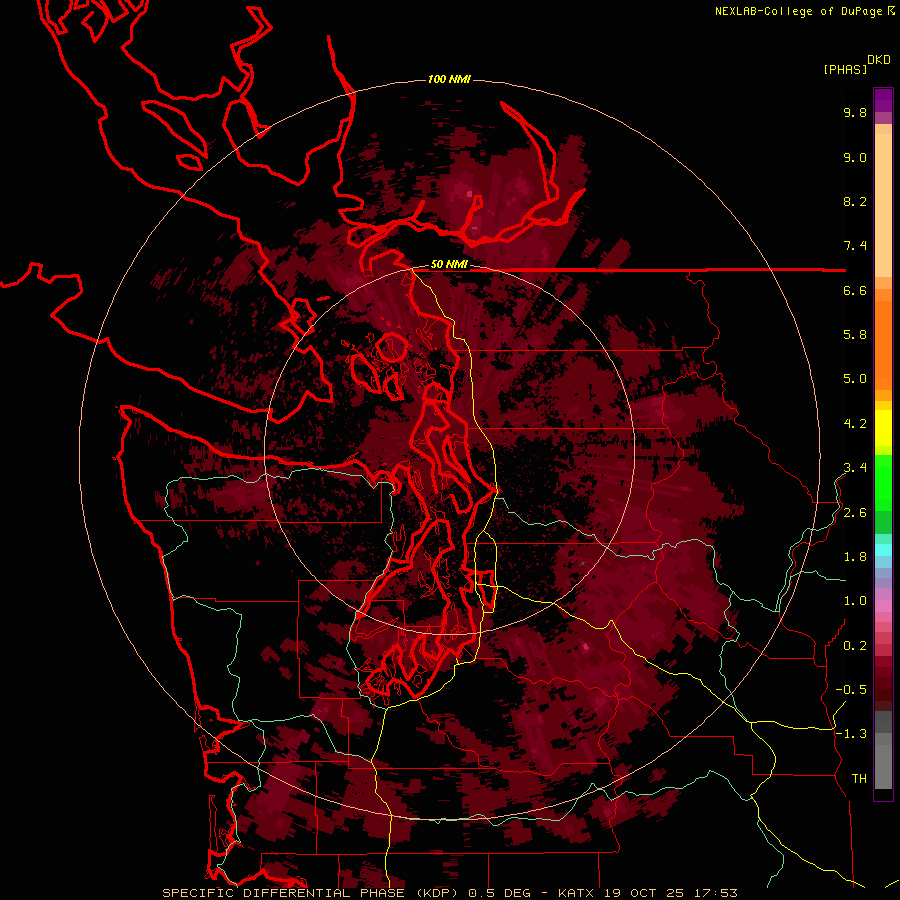This screenshot has height=900, width=900.
Task: Click the KATX station identifier in the caption
Action: [576, 893]
